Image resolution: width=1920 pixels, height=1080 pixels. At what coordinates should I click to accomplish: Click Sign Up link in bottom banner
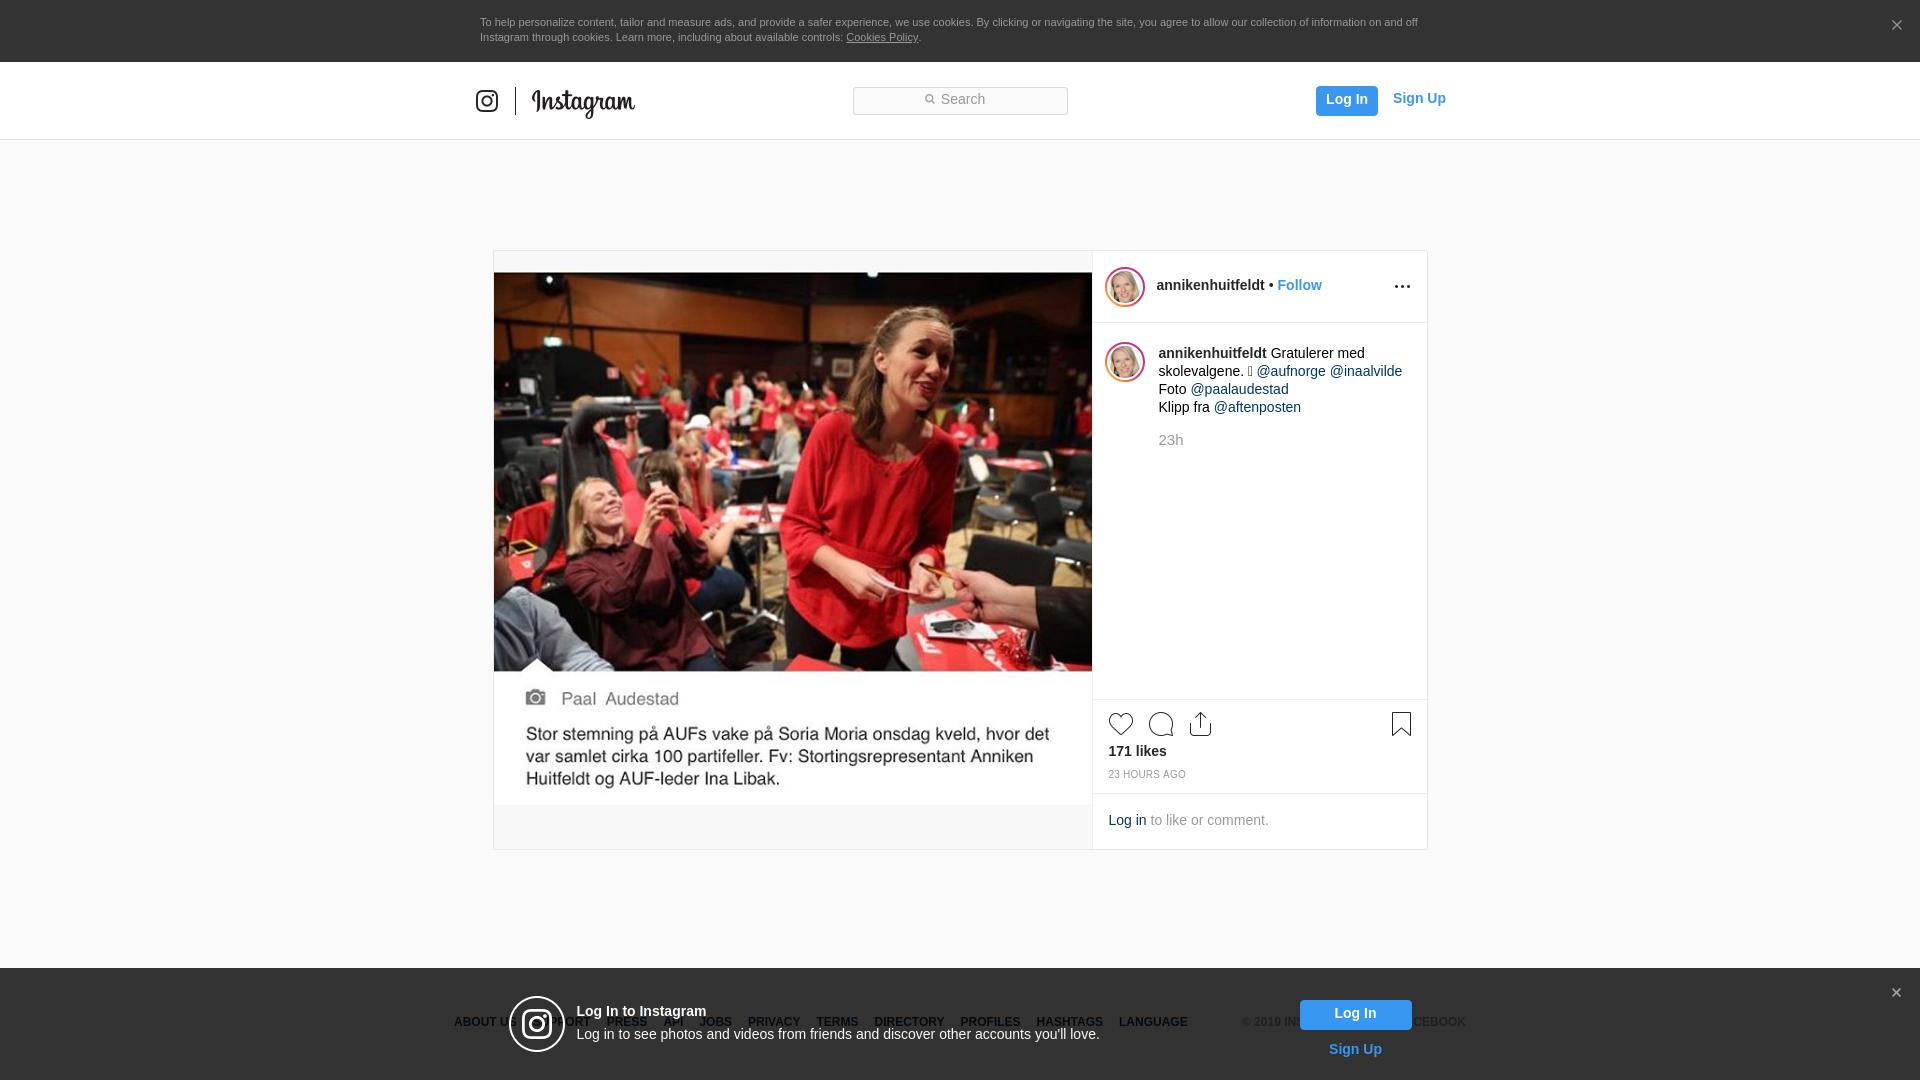click(1355, 1049)
